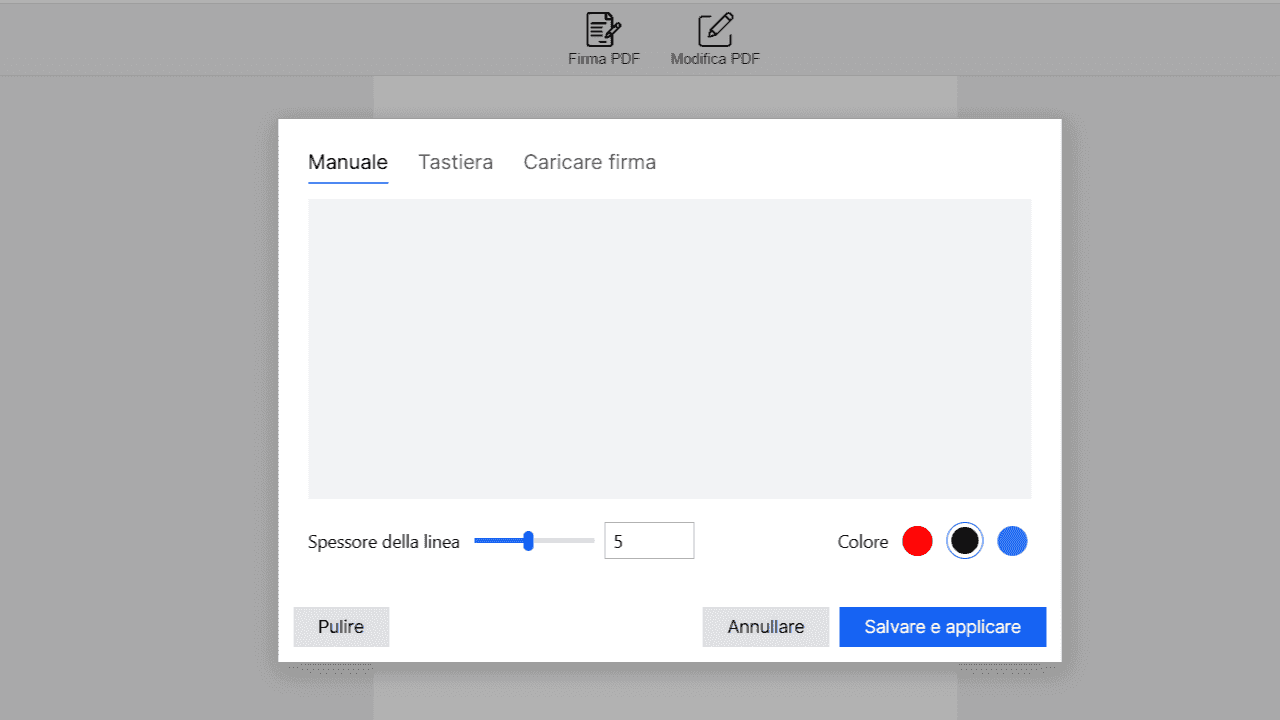The width and height of the screenshot is (1280, 720).
Task: Click the 'Colore' label
Action: pos(863,542)
